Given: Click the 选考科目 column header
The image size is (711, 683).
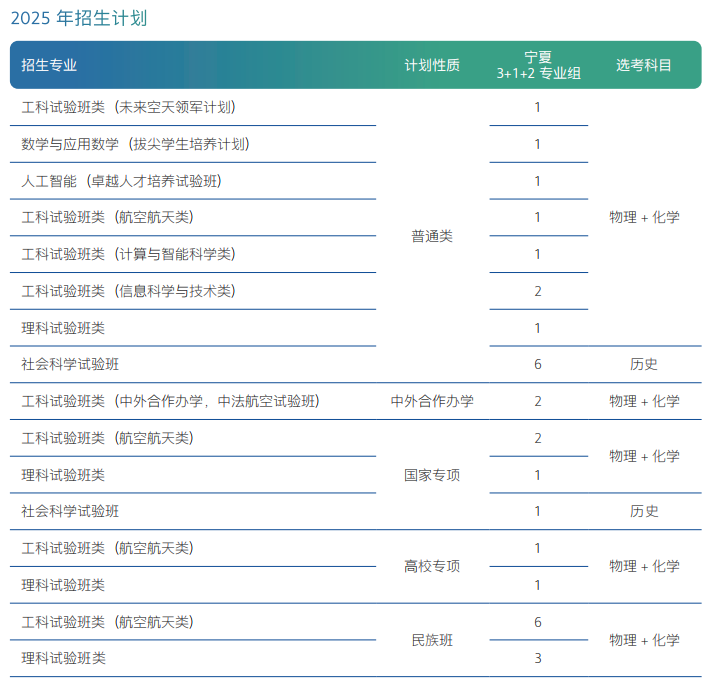Looking at the screenshot, I should pos(643,65).
